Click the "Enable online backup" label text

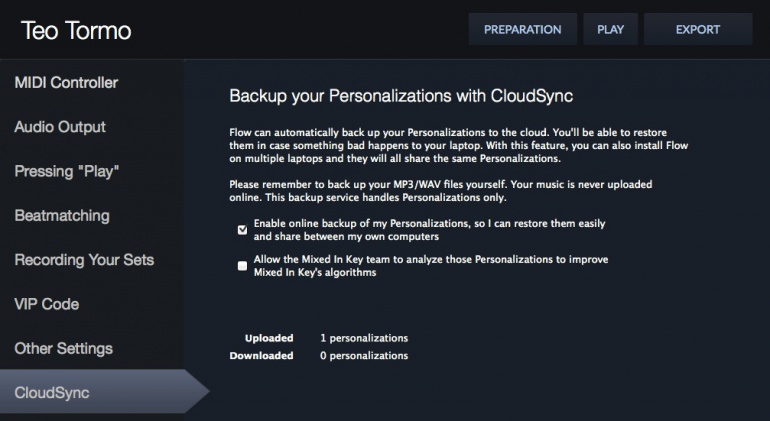click(x=429, y=230)
